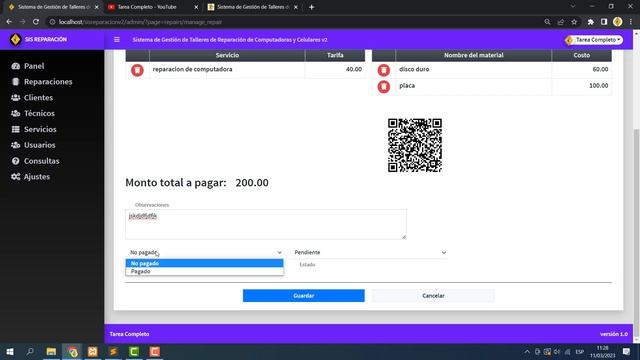Open the browser side panel icon
The width and height of the screenshot is (640, 360).
[604, 22]
